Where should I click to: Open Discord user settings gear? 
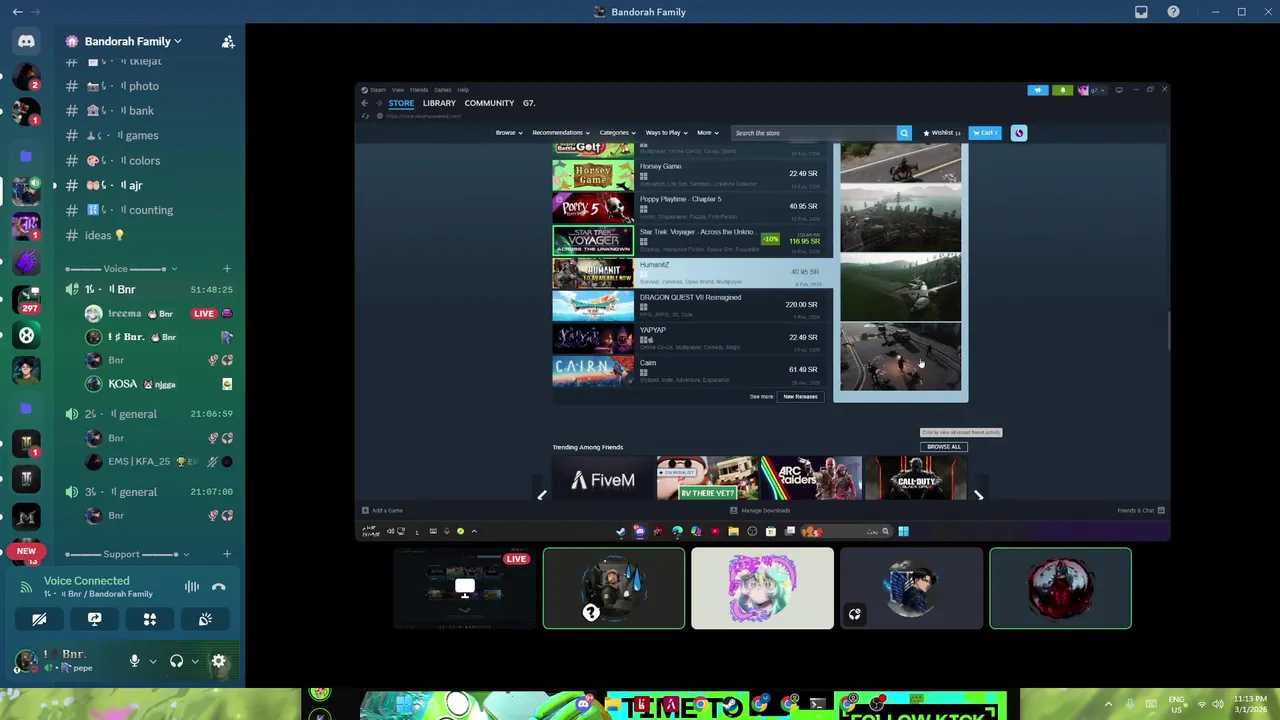(x=219, y=661)
